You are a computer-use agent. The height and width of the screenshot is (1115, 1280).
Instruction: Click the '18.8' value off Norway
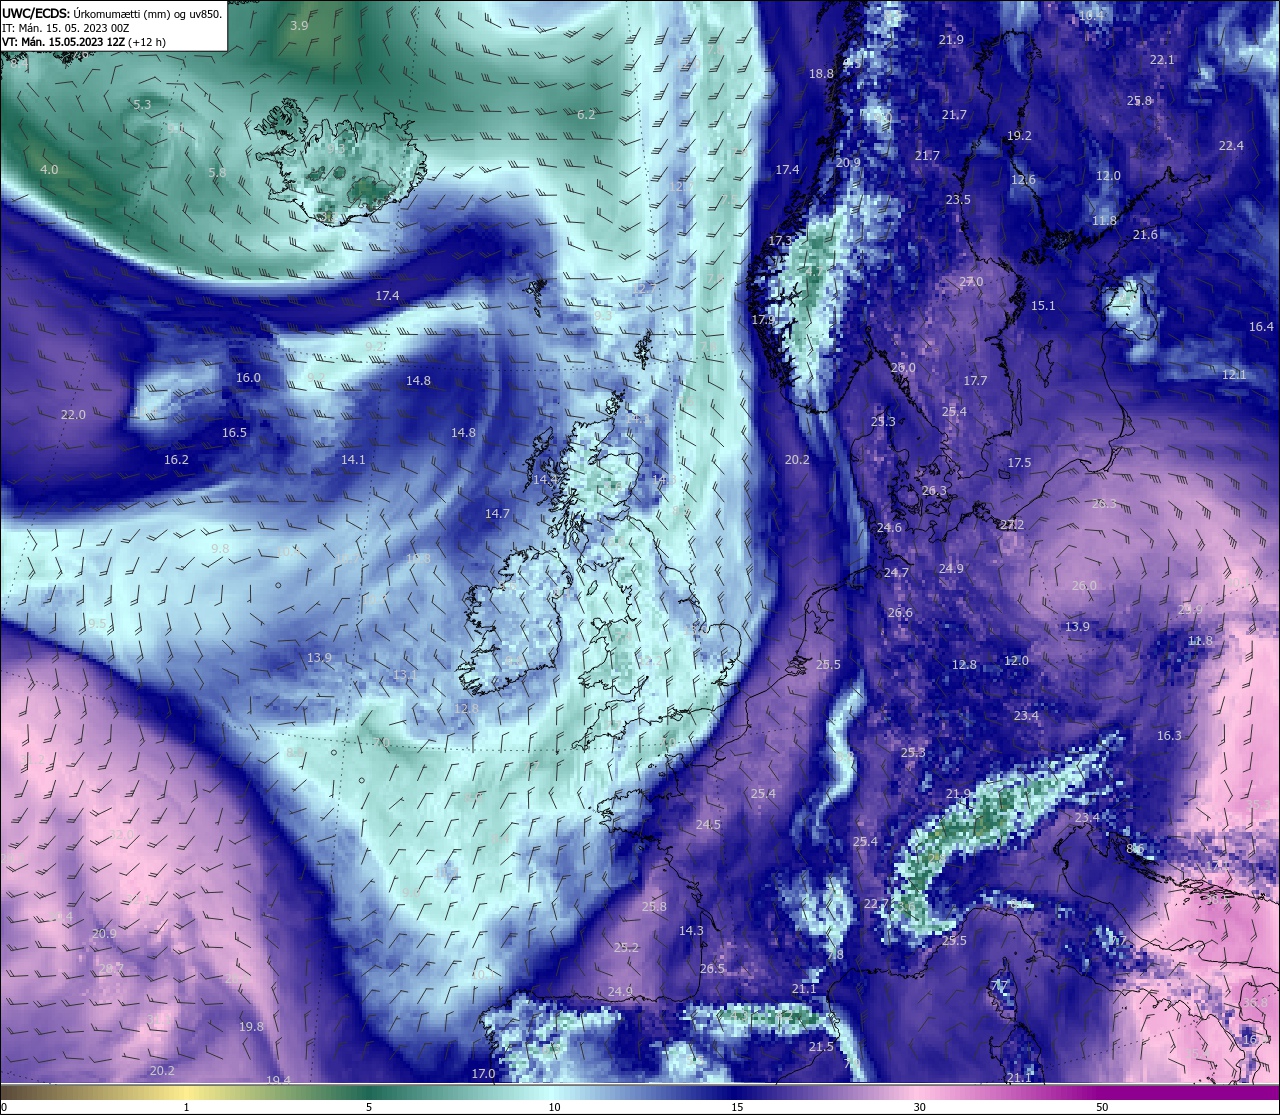point(821,74)
